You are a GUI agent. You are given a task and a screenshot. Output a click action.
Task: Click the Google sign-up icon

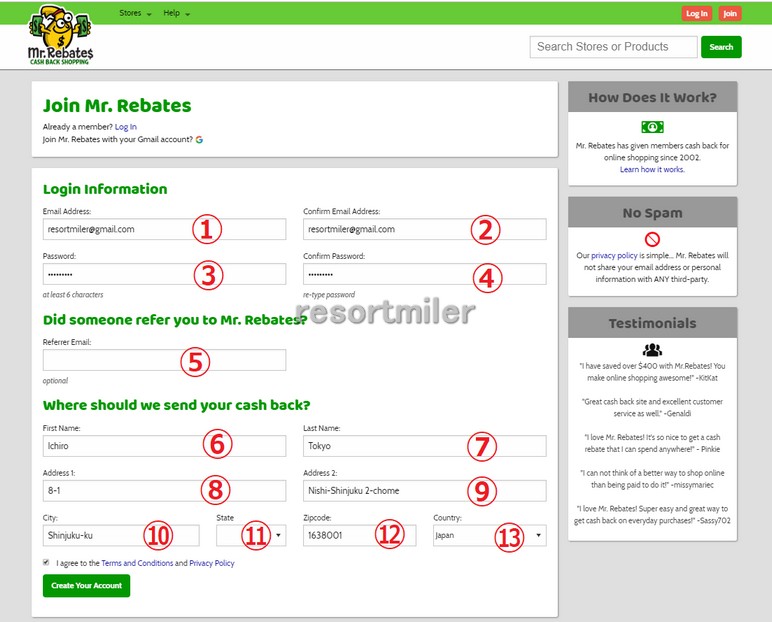pos(199,140)
